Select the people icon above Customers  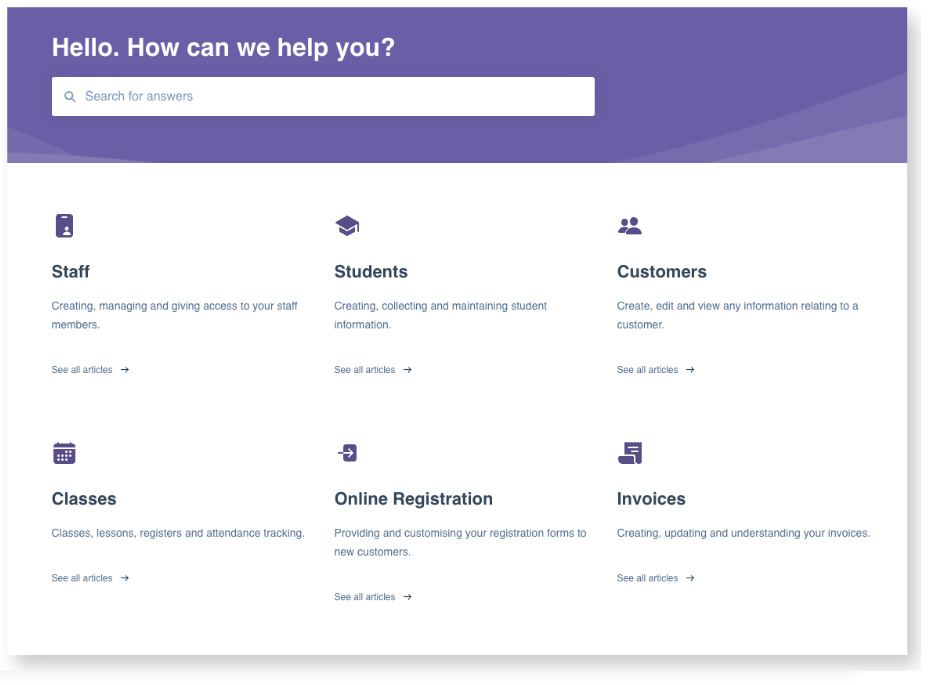click(x=630, y=225)
